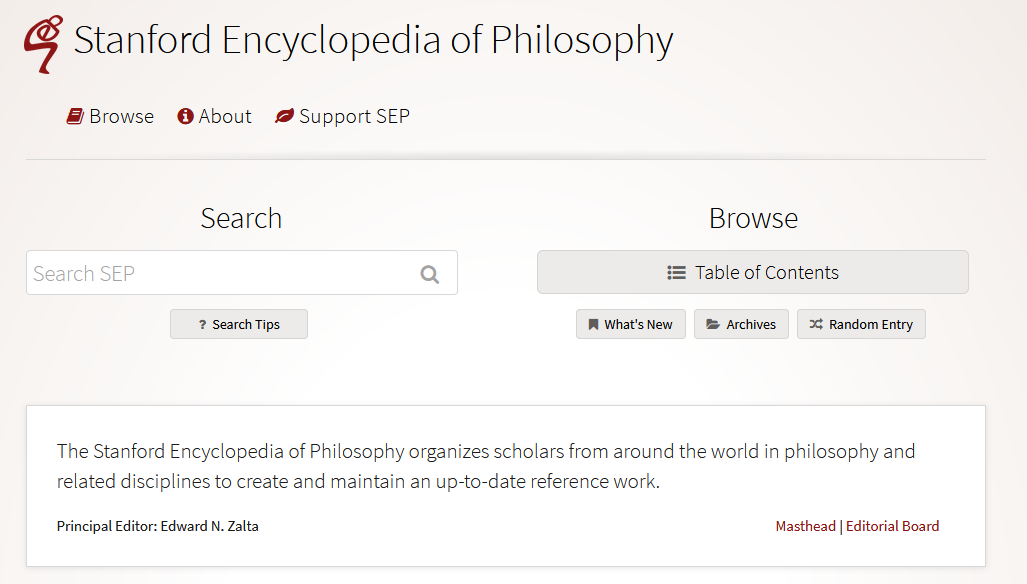The height and width of the screenshot is (584, 1027).
Task: Open the Masthead link
Action: pos(806,526)
